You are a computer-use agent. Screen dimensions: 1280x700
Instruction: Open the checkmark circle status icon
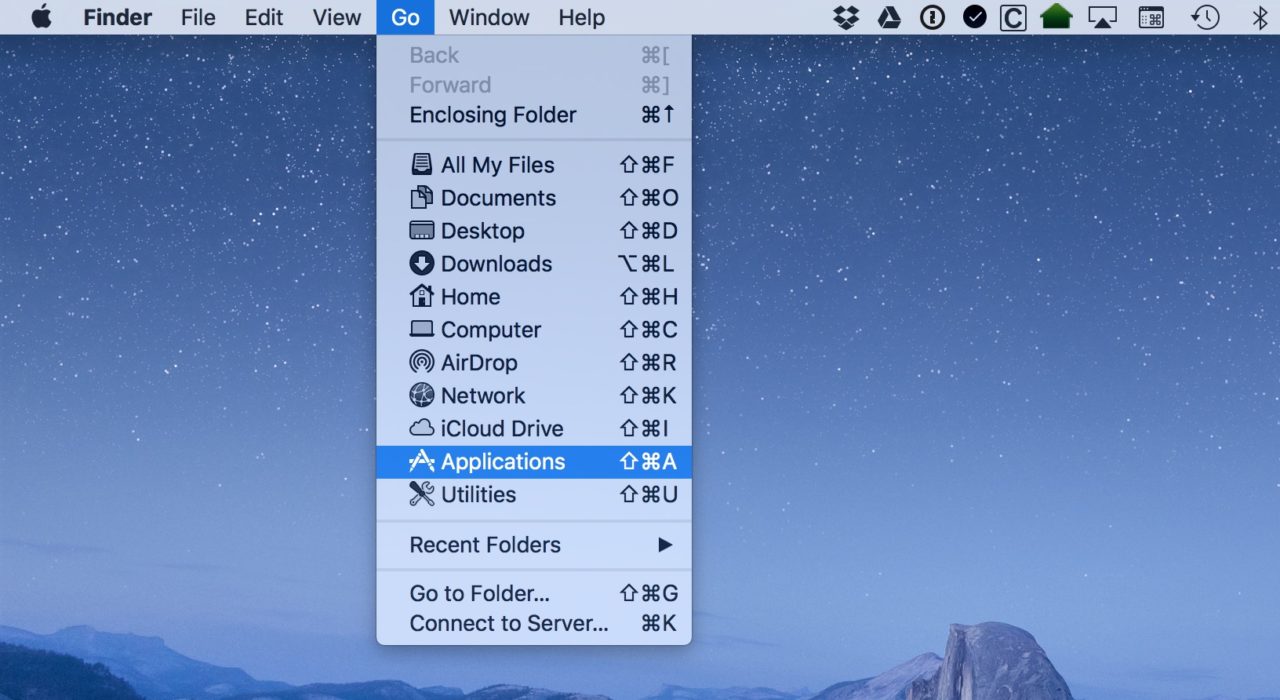(974, 17)
